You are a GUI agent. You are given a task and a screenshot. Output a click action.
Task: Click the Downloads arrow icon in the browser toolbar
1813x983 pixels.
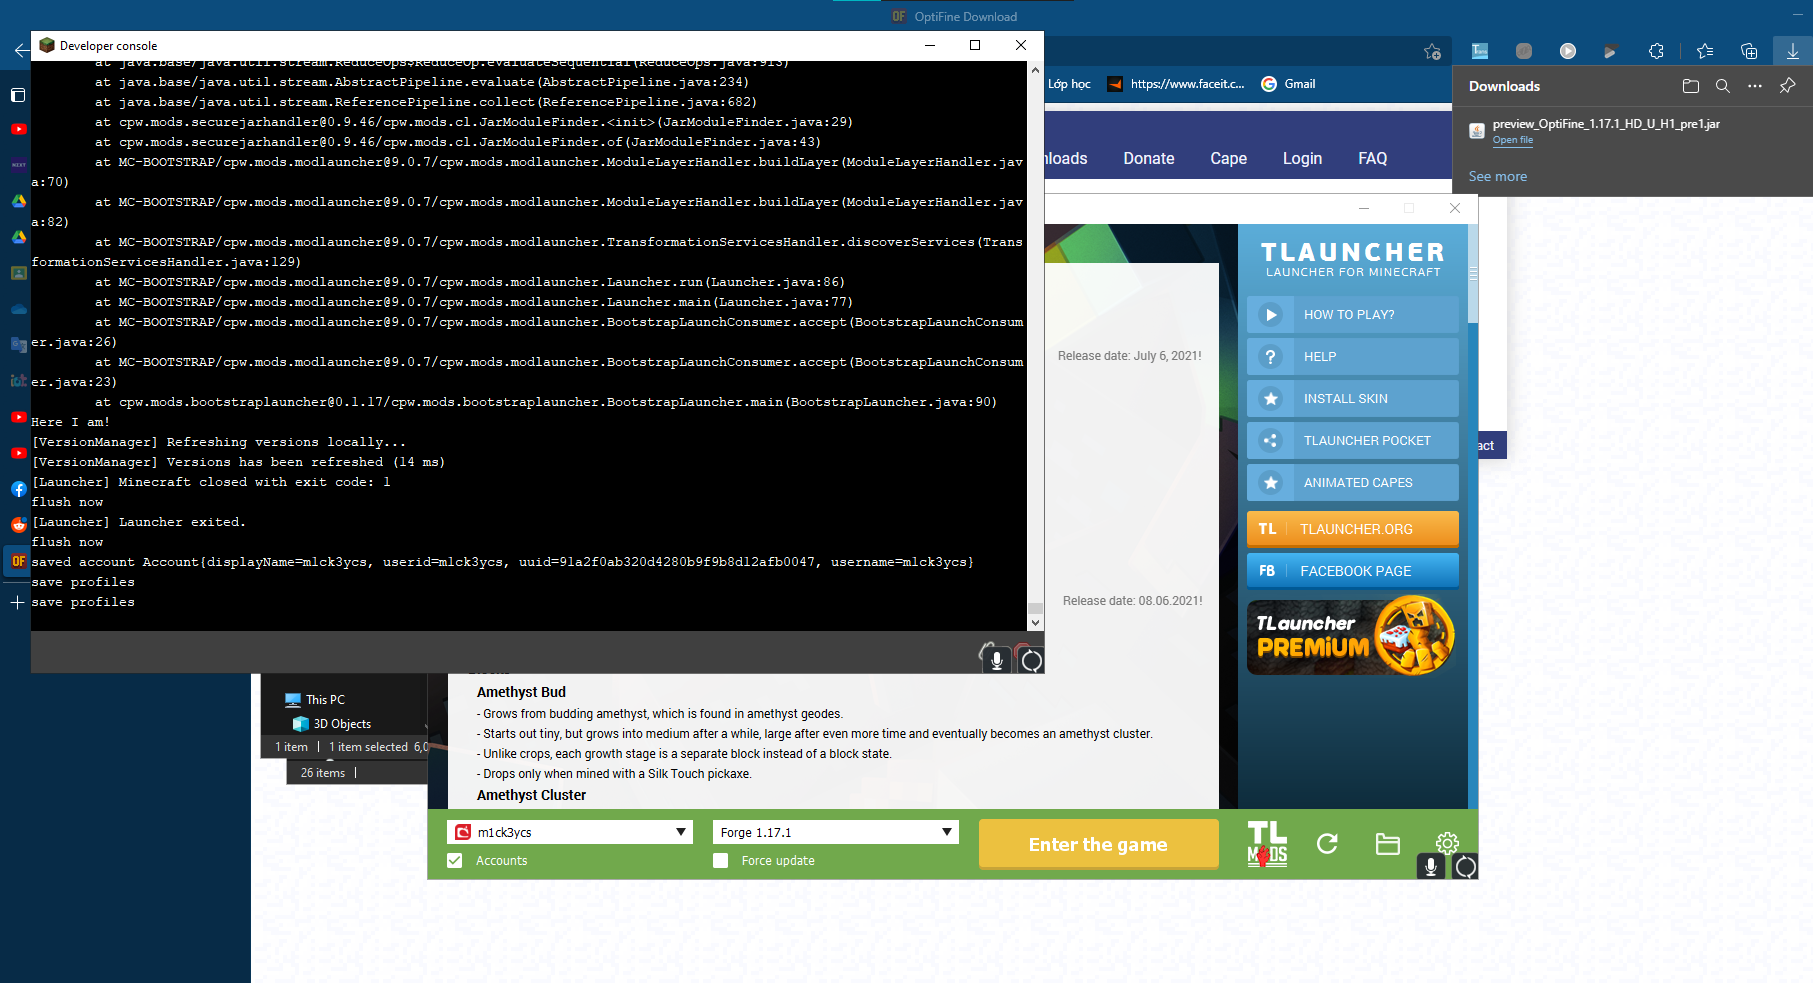tap(1793, 51)
